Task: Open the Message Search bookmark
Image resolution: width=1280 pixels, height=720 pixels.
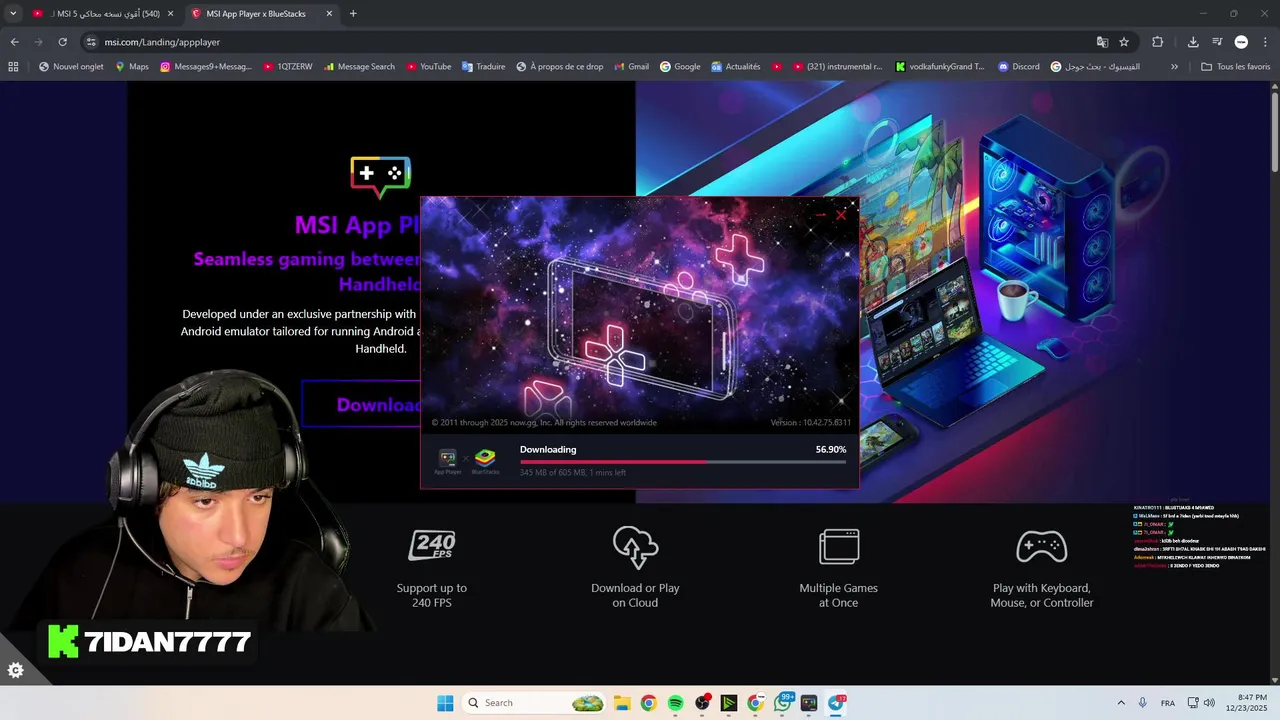Action: tap(359, 67)
